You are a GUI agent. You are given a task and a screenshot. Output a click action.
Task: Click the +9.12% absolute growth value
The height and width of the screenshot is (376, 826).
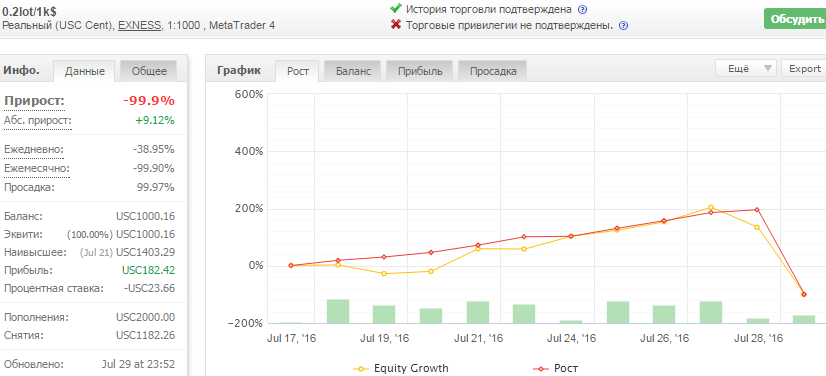[155, 121]
